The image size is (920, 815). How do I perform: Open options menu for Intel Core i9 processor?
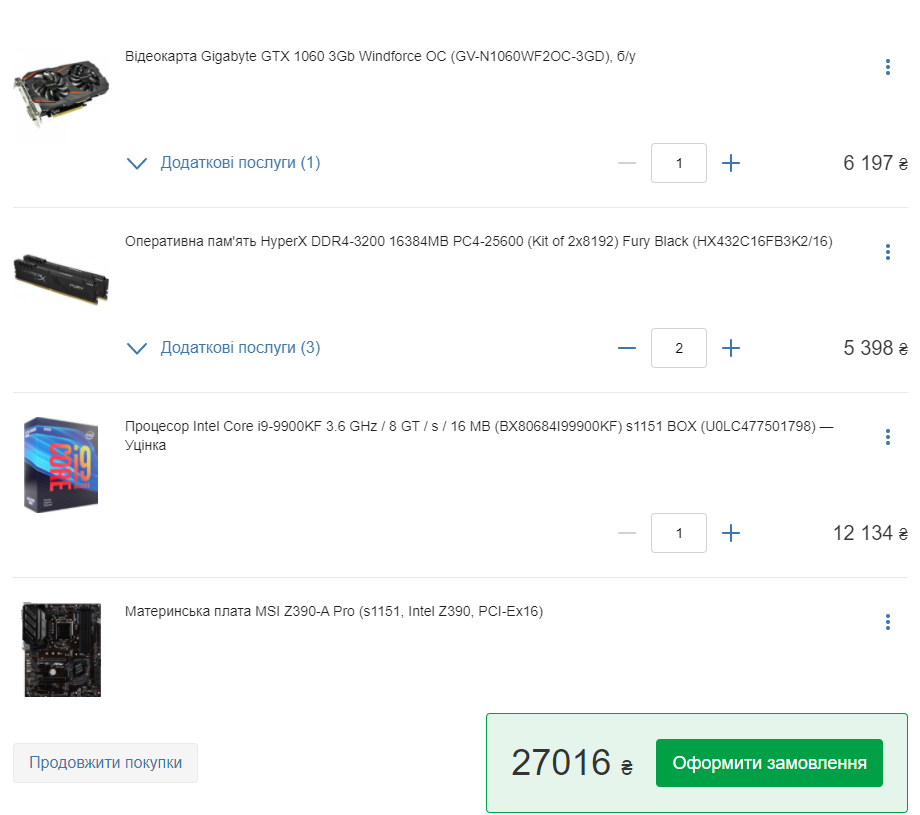tap(888, 437)
